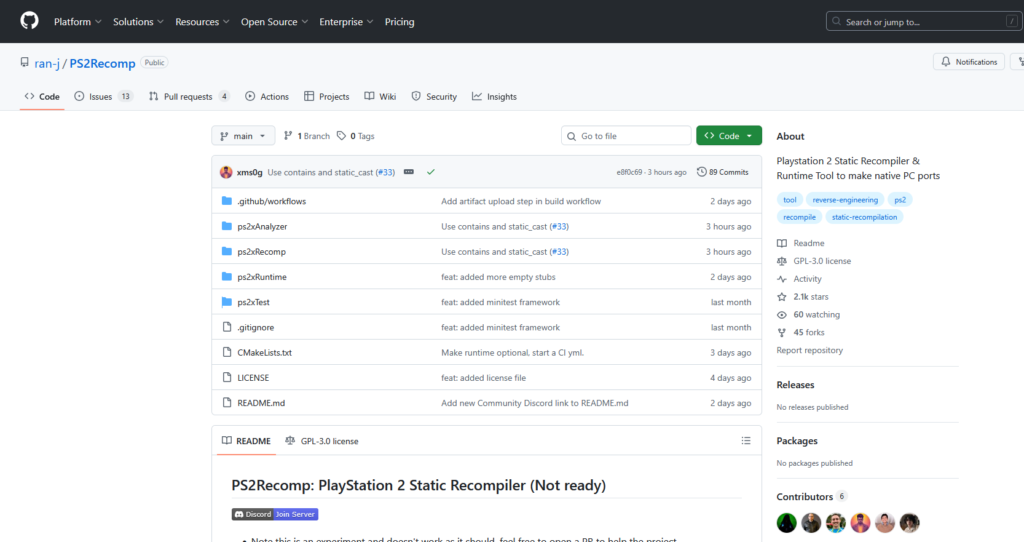Click the README.md file icon
The width and height of the screenshot is (1024, 542).
pyautogui.click(x=227, y=403)
